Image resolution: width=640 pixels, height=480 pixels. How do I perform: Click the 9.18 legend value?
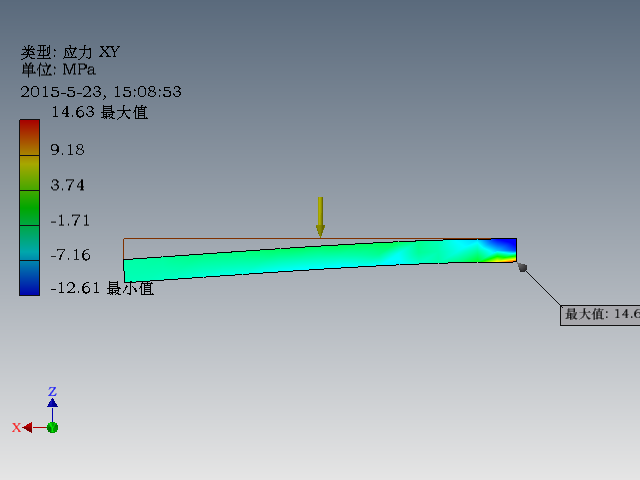tap(67, 149)
